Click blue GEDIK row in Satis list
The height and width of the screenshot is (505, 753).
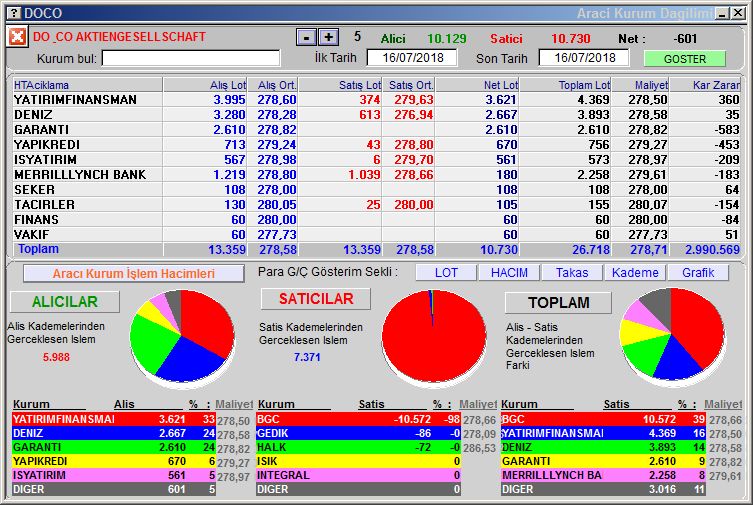pyautogui.click(x=358, y=433)
